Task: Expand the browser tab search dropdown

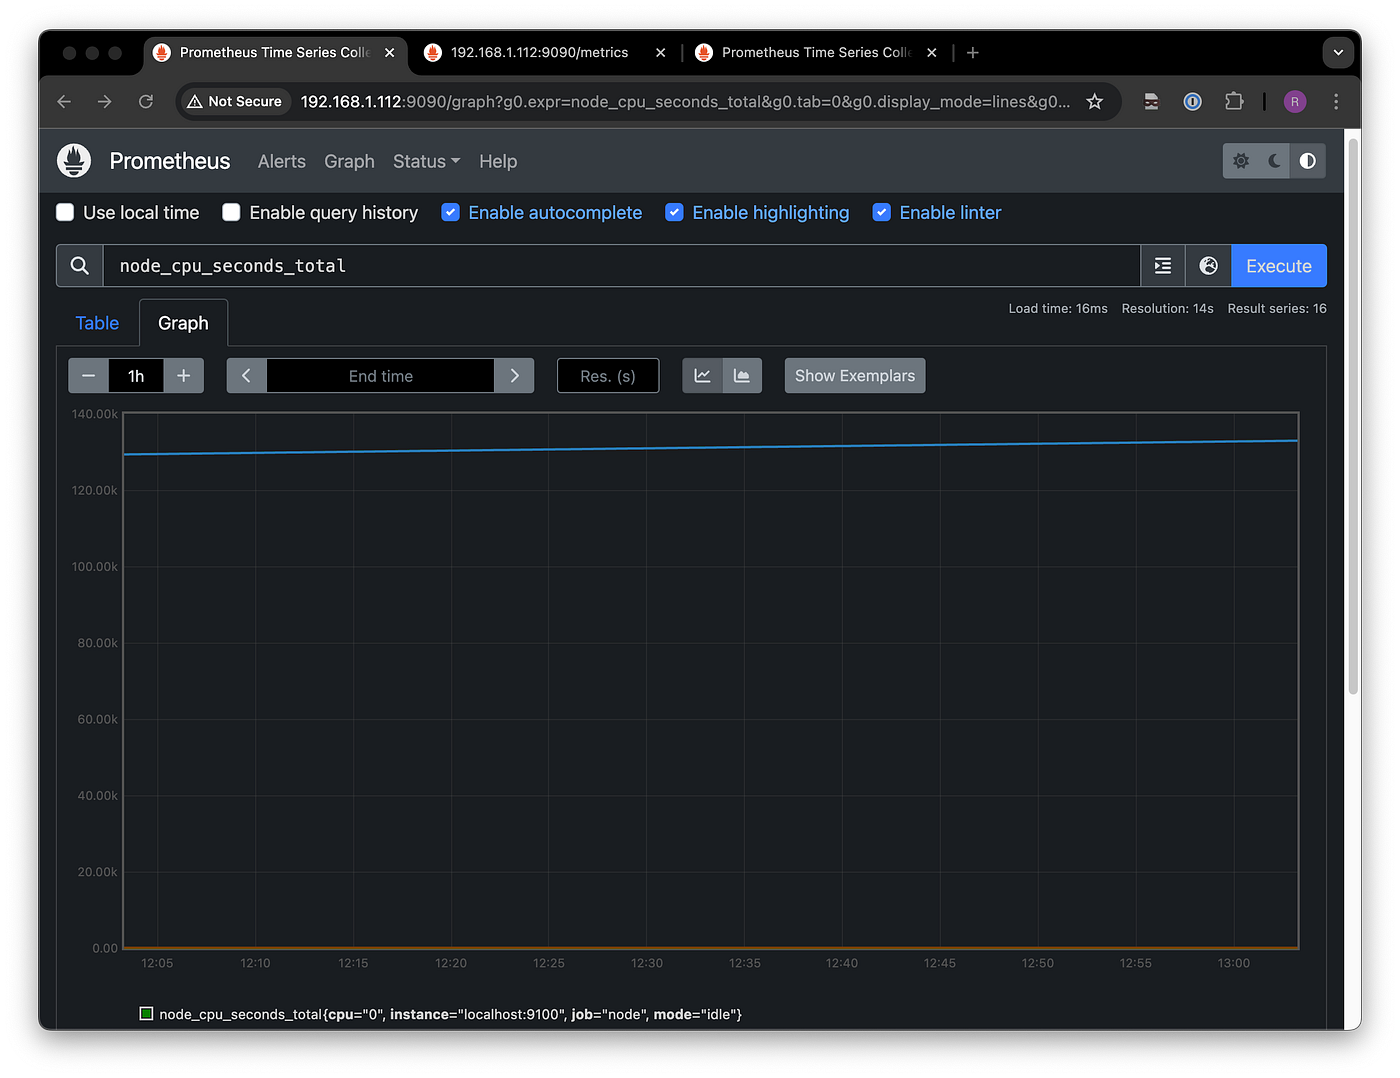Action: click(x=1338, y=52)
